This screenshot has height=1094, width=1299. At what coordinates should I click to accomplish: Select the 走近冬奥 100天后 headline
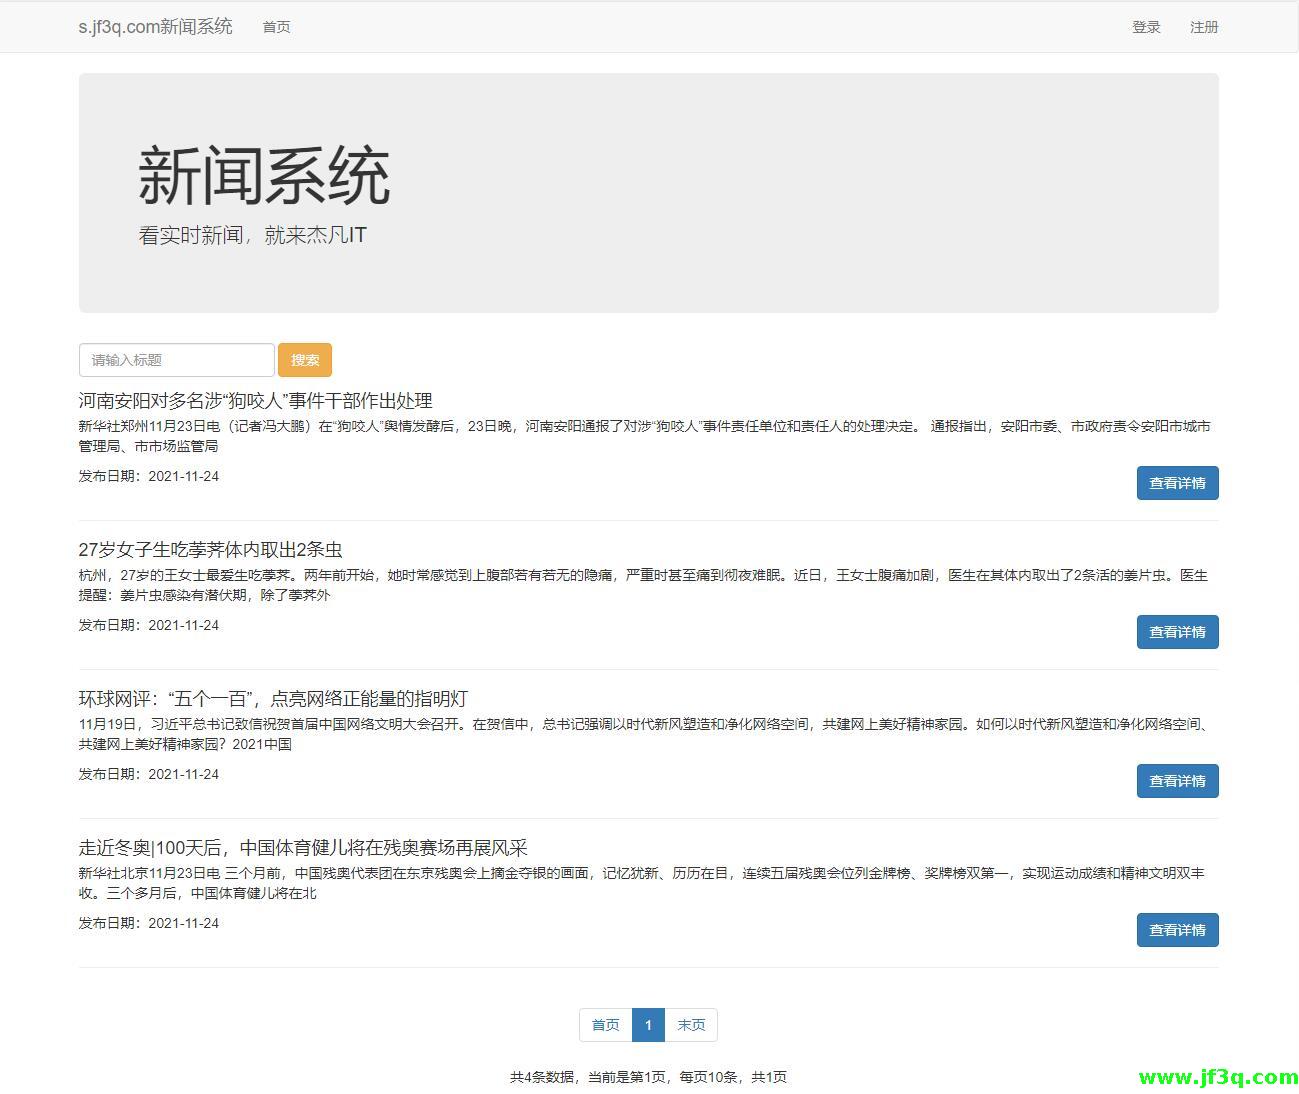point(303,848)
